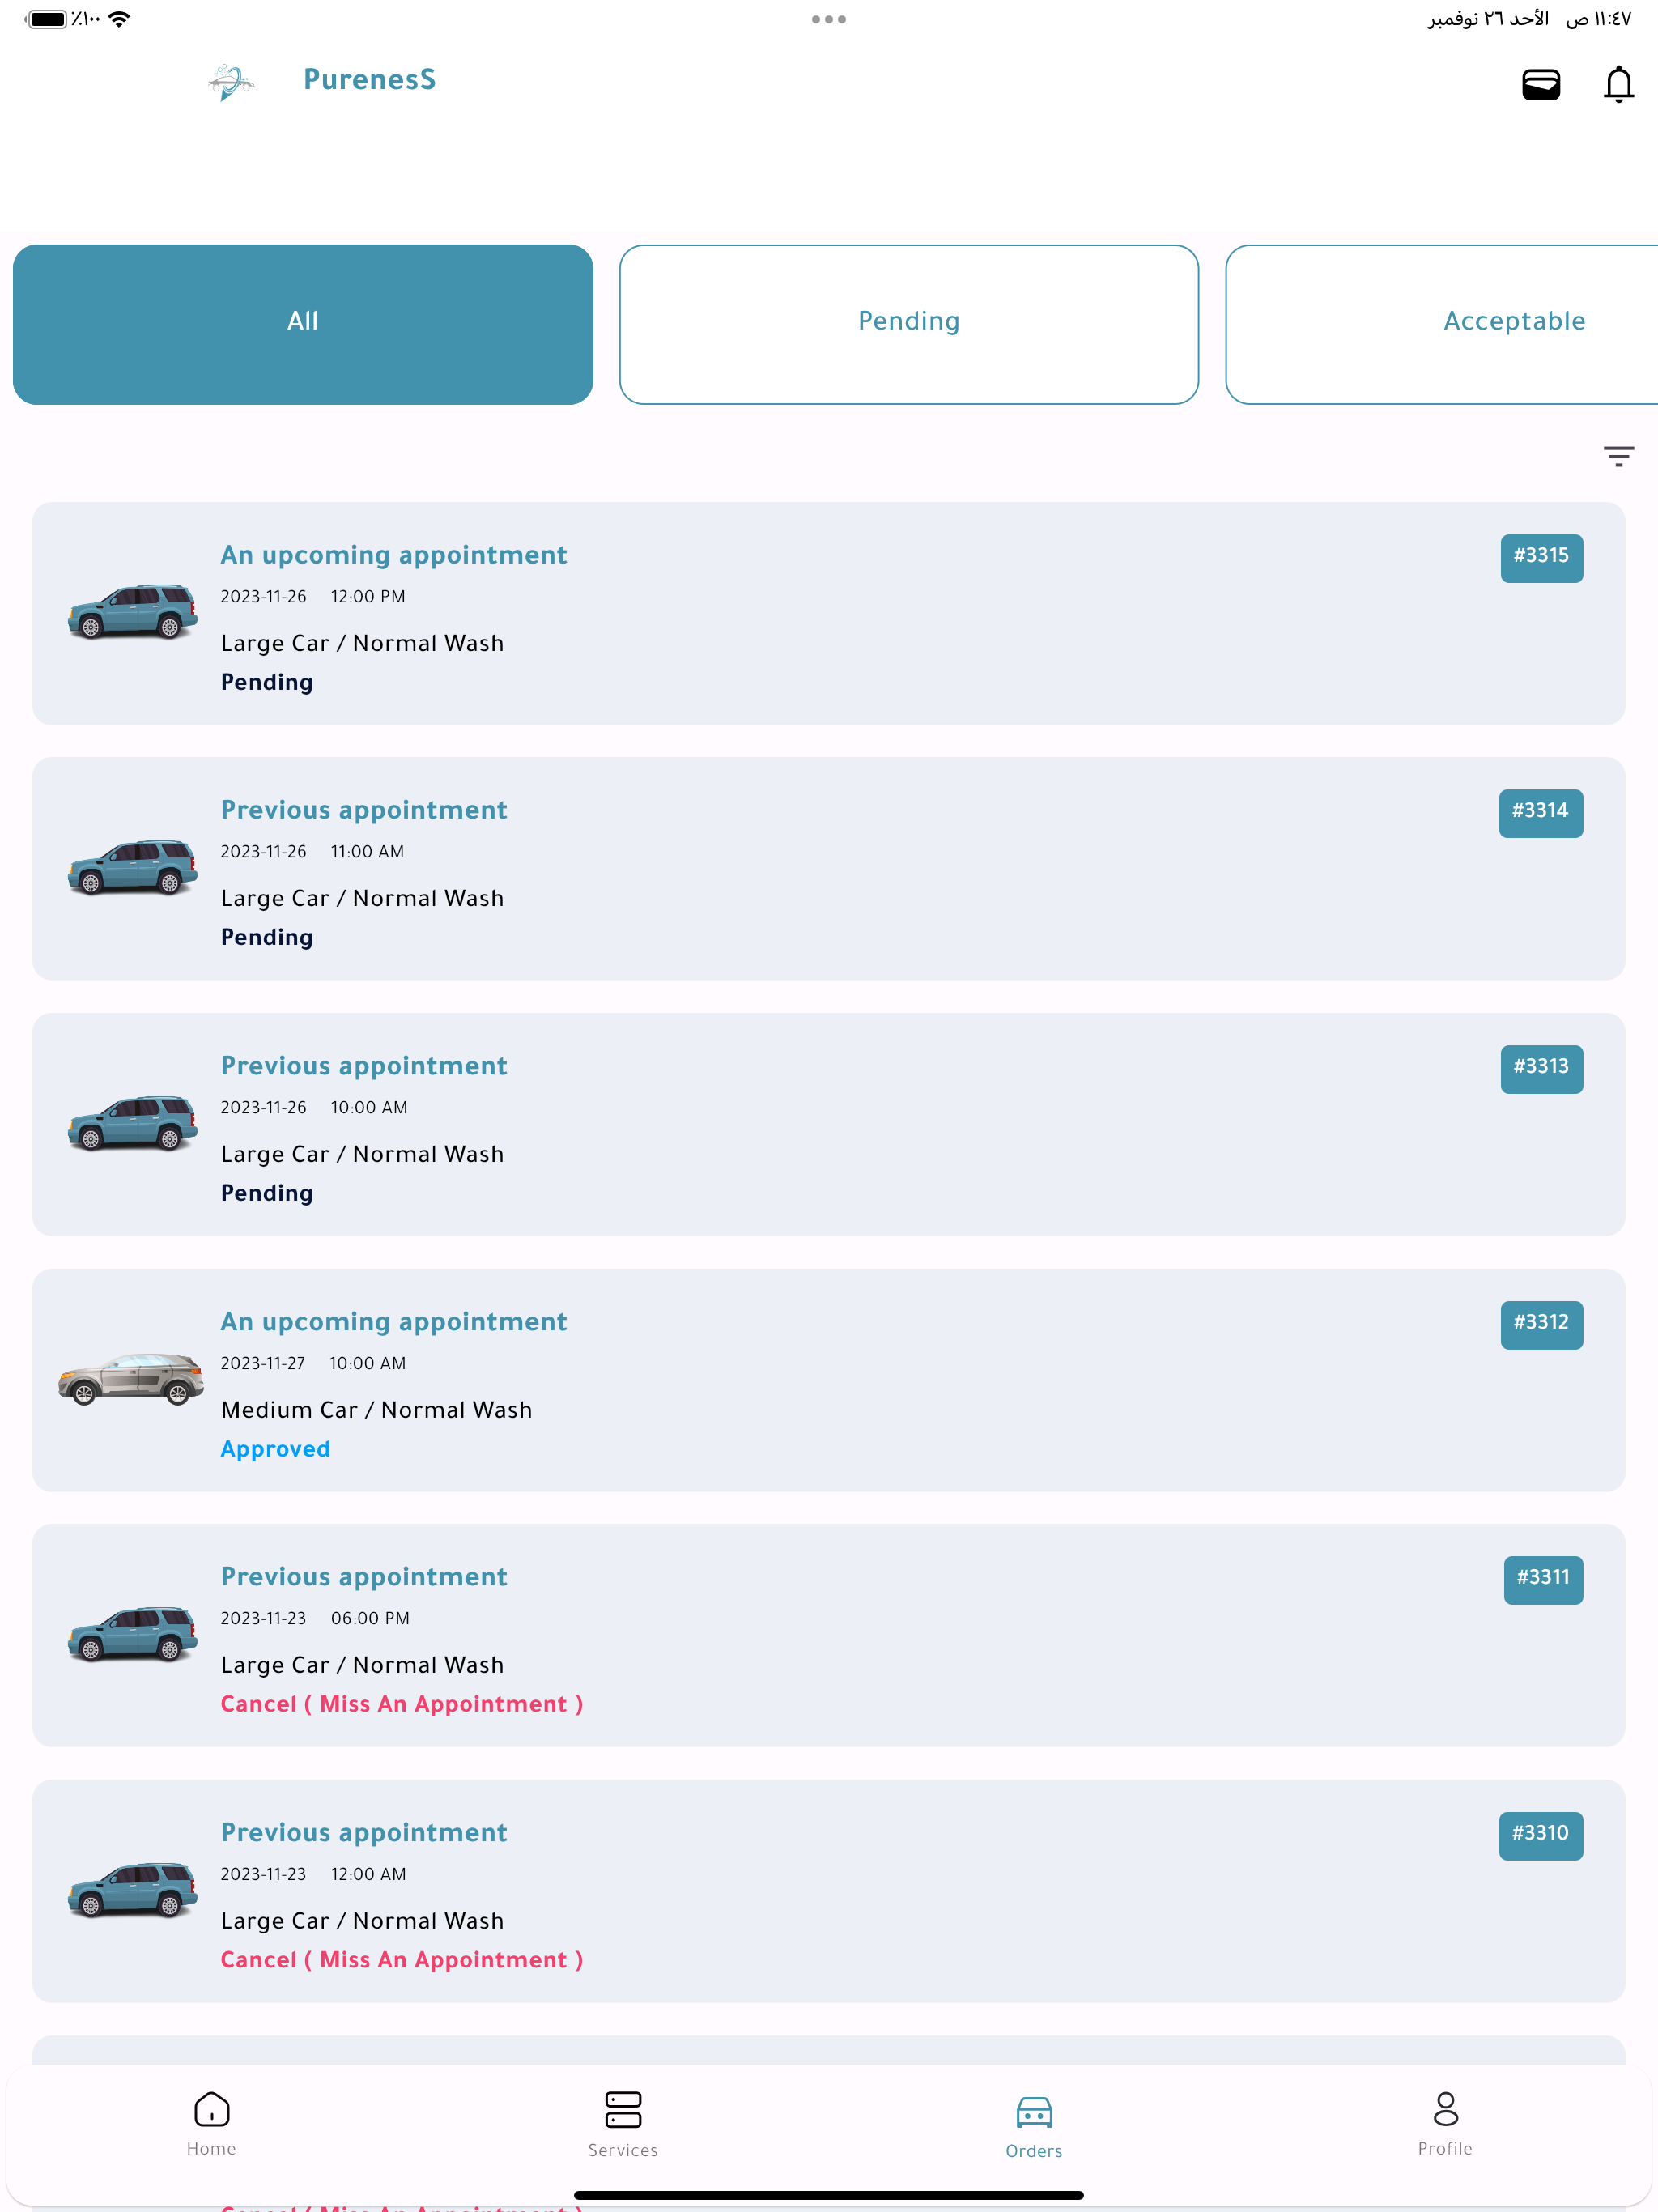Tap order number badge #3315
The width and height of the screenshot is (1658, 2212).
pyautogui.click(x=1541, y=557)
